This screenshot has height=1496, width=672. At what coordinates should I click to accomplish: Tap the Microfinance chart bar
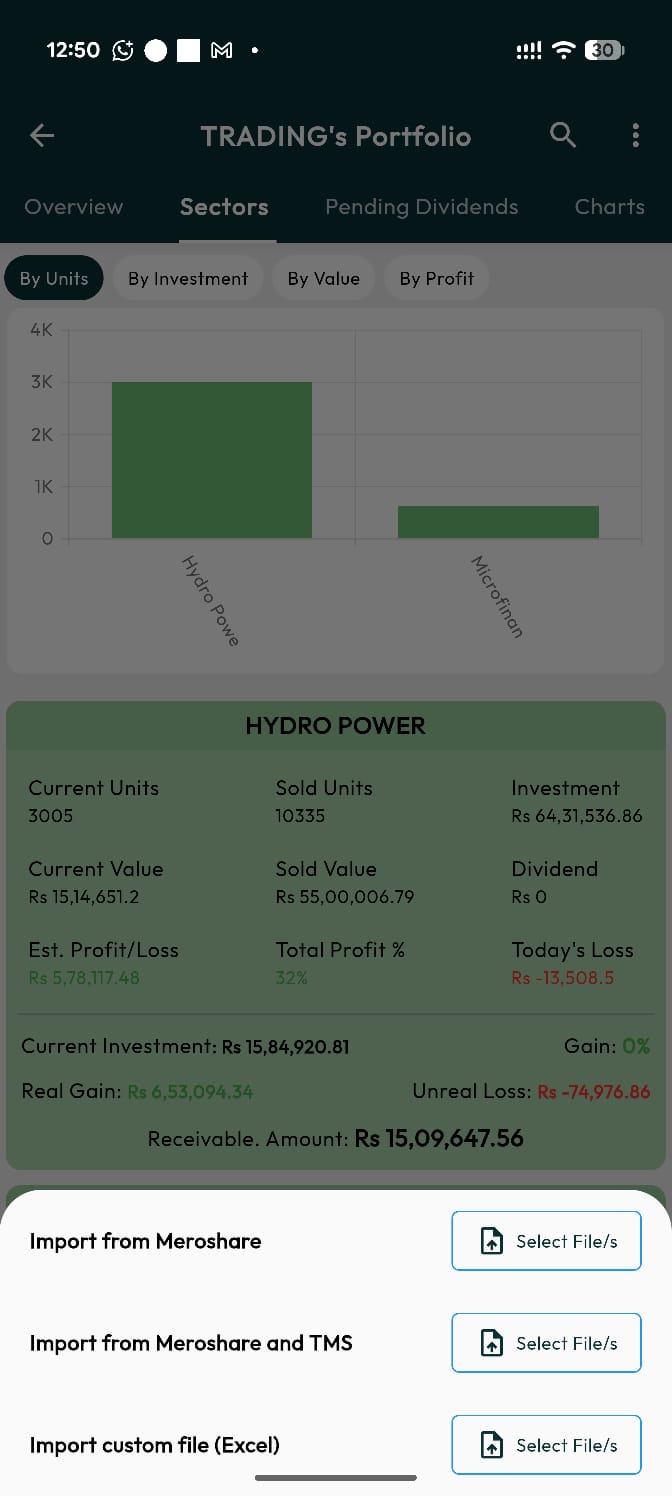(x=498, y=522)
